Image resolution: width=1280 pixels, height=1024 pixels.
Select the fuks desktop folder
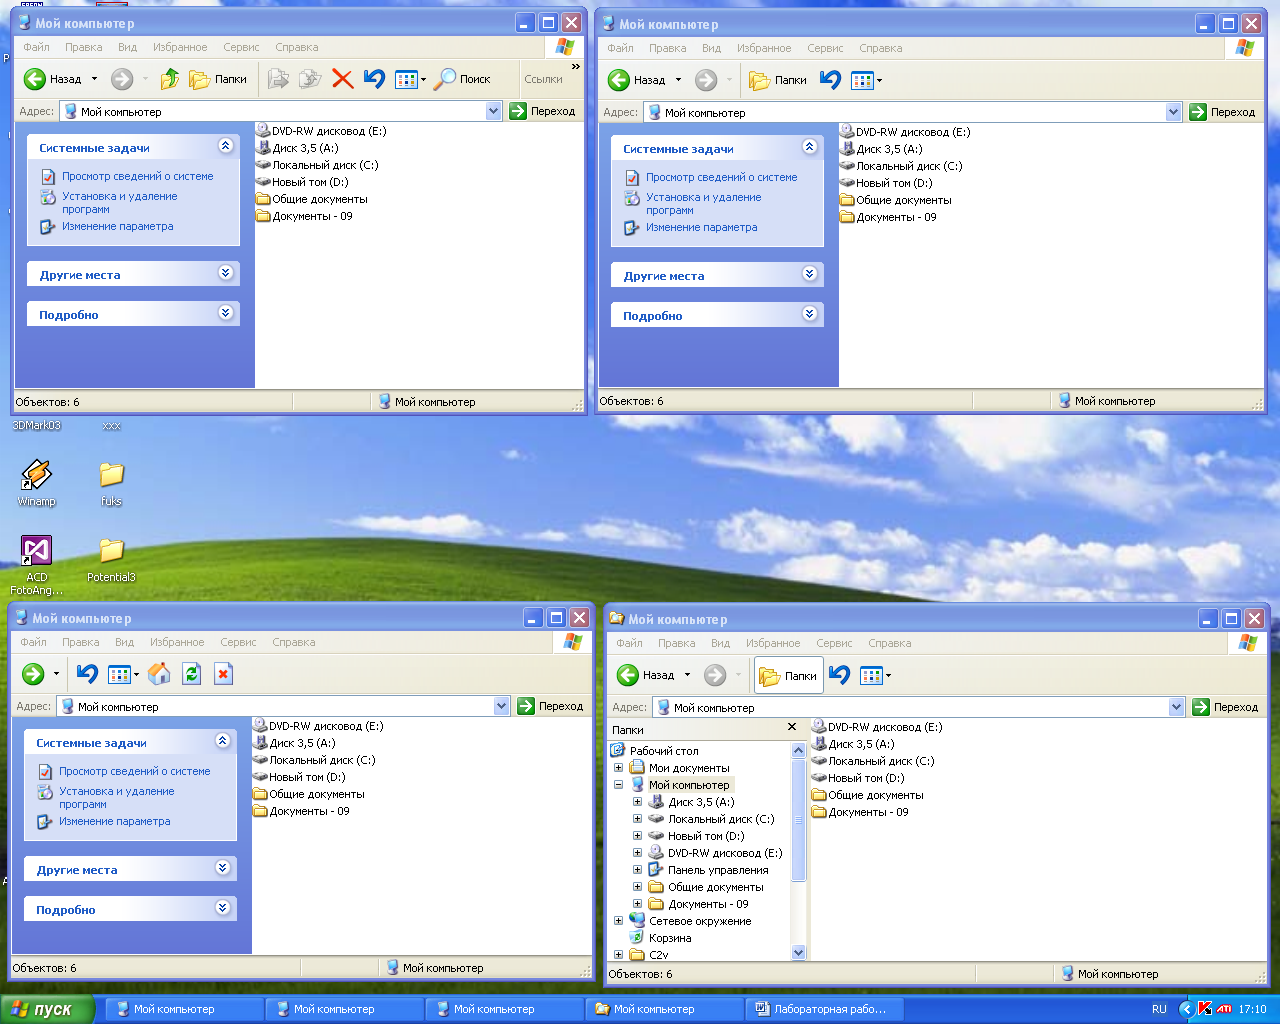tap(111, 483)
